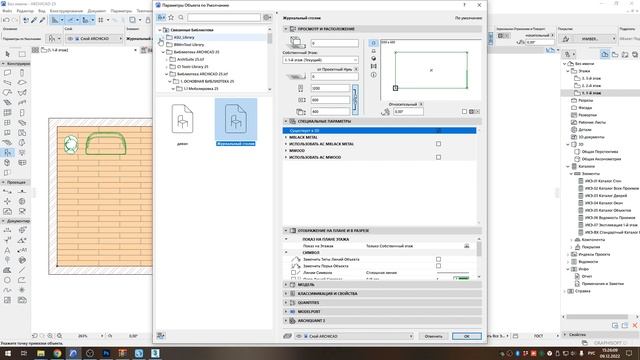Viewport: 640px width, 360px height.
Task: Open the View Map icon in Navigator
Action: [615, 54]
